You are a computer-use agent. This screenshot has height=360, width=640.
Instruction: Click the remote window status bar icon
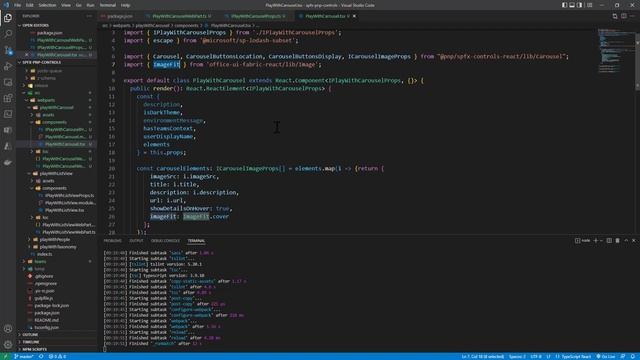coord(5,356)
